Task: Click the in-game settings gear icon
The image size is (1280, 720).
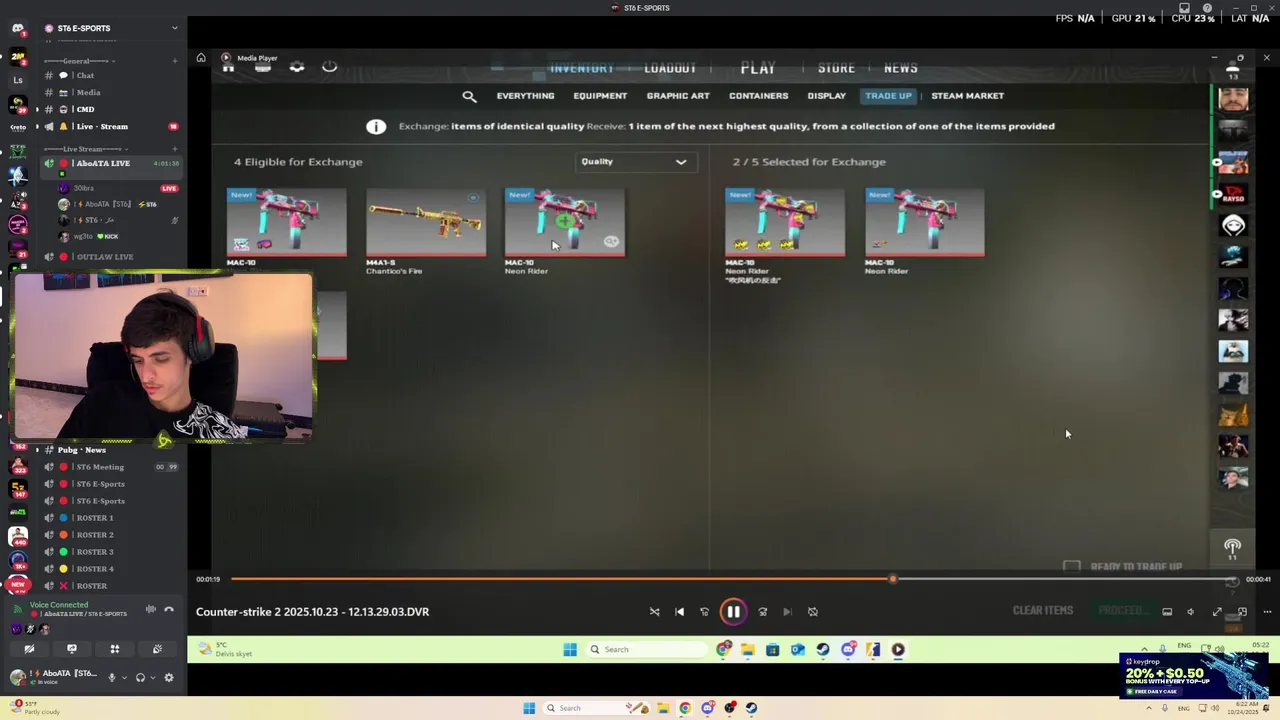Action: click(x=297, y=67)
